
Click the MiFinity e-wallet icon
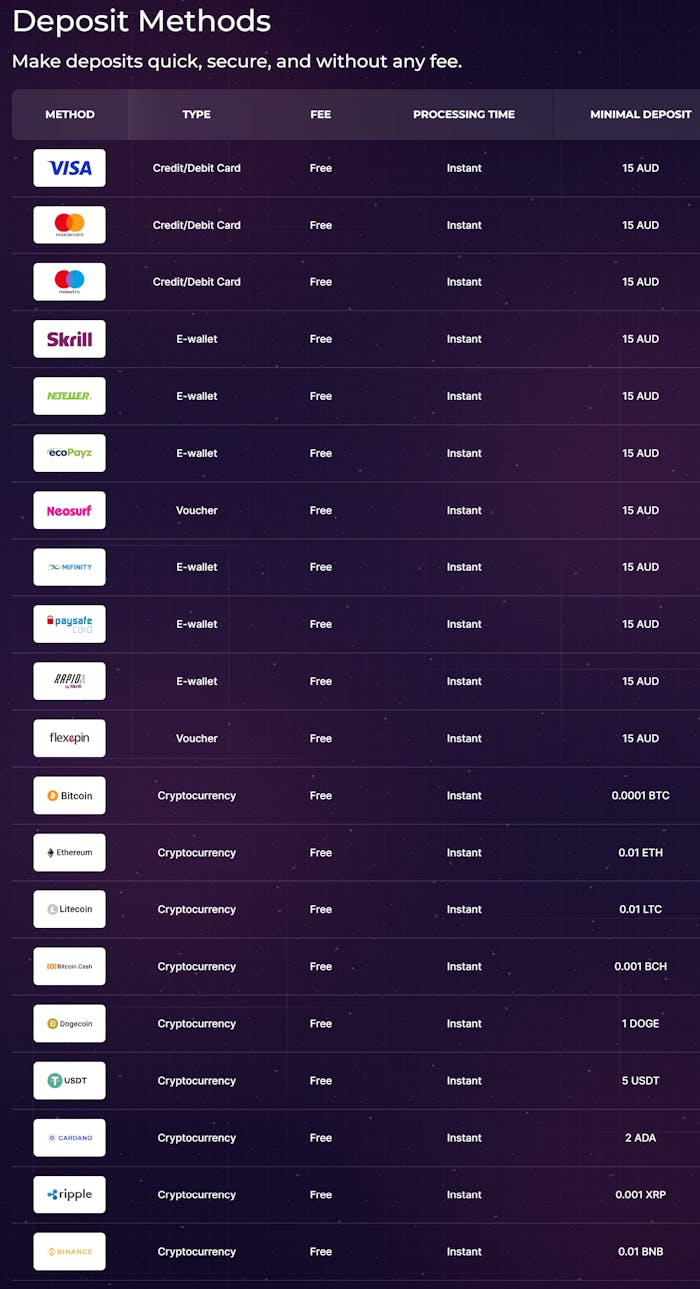(69, 567)
